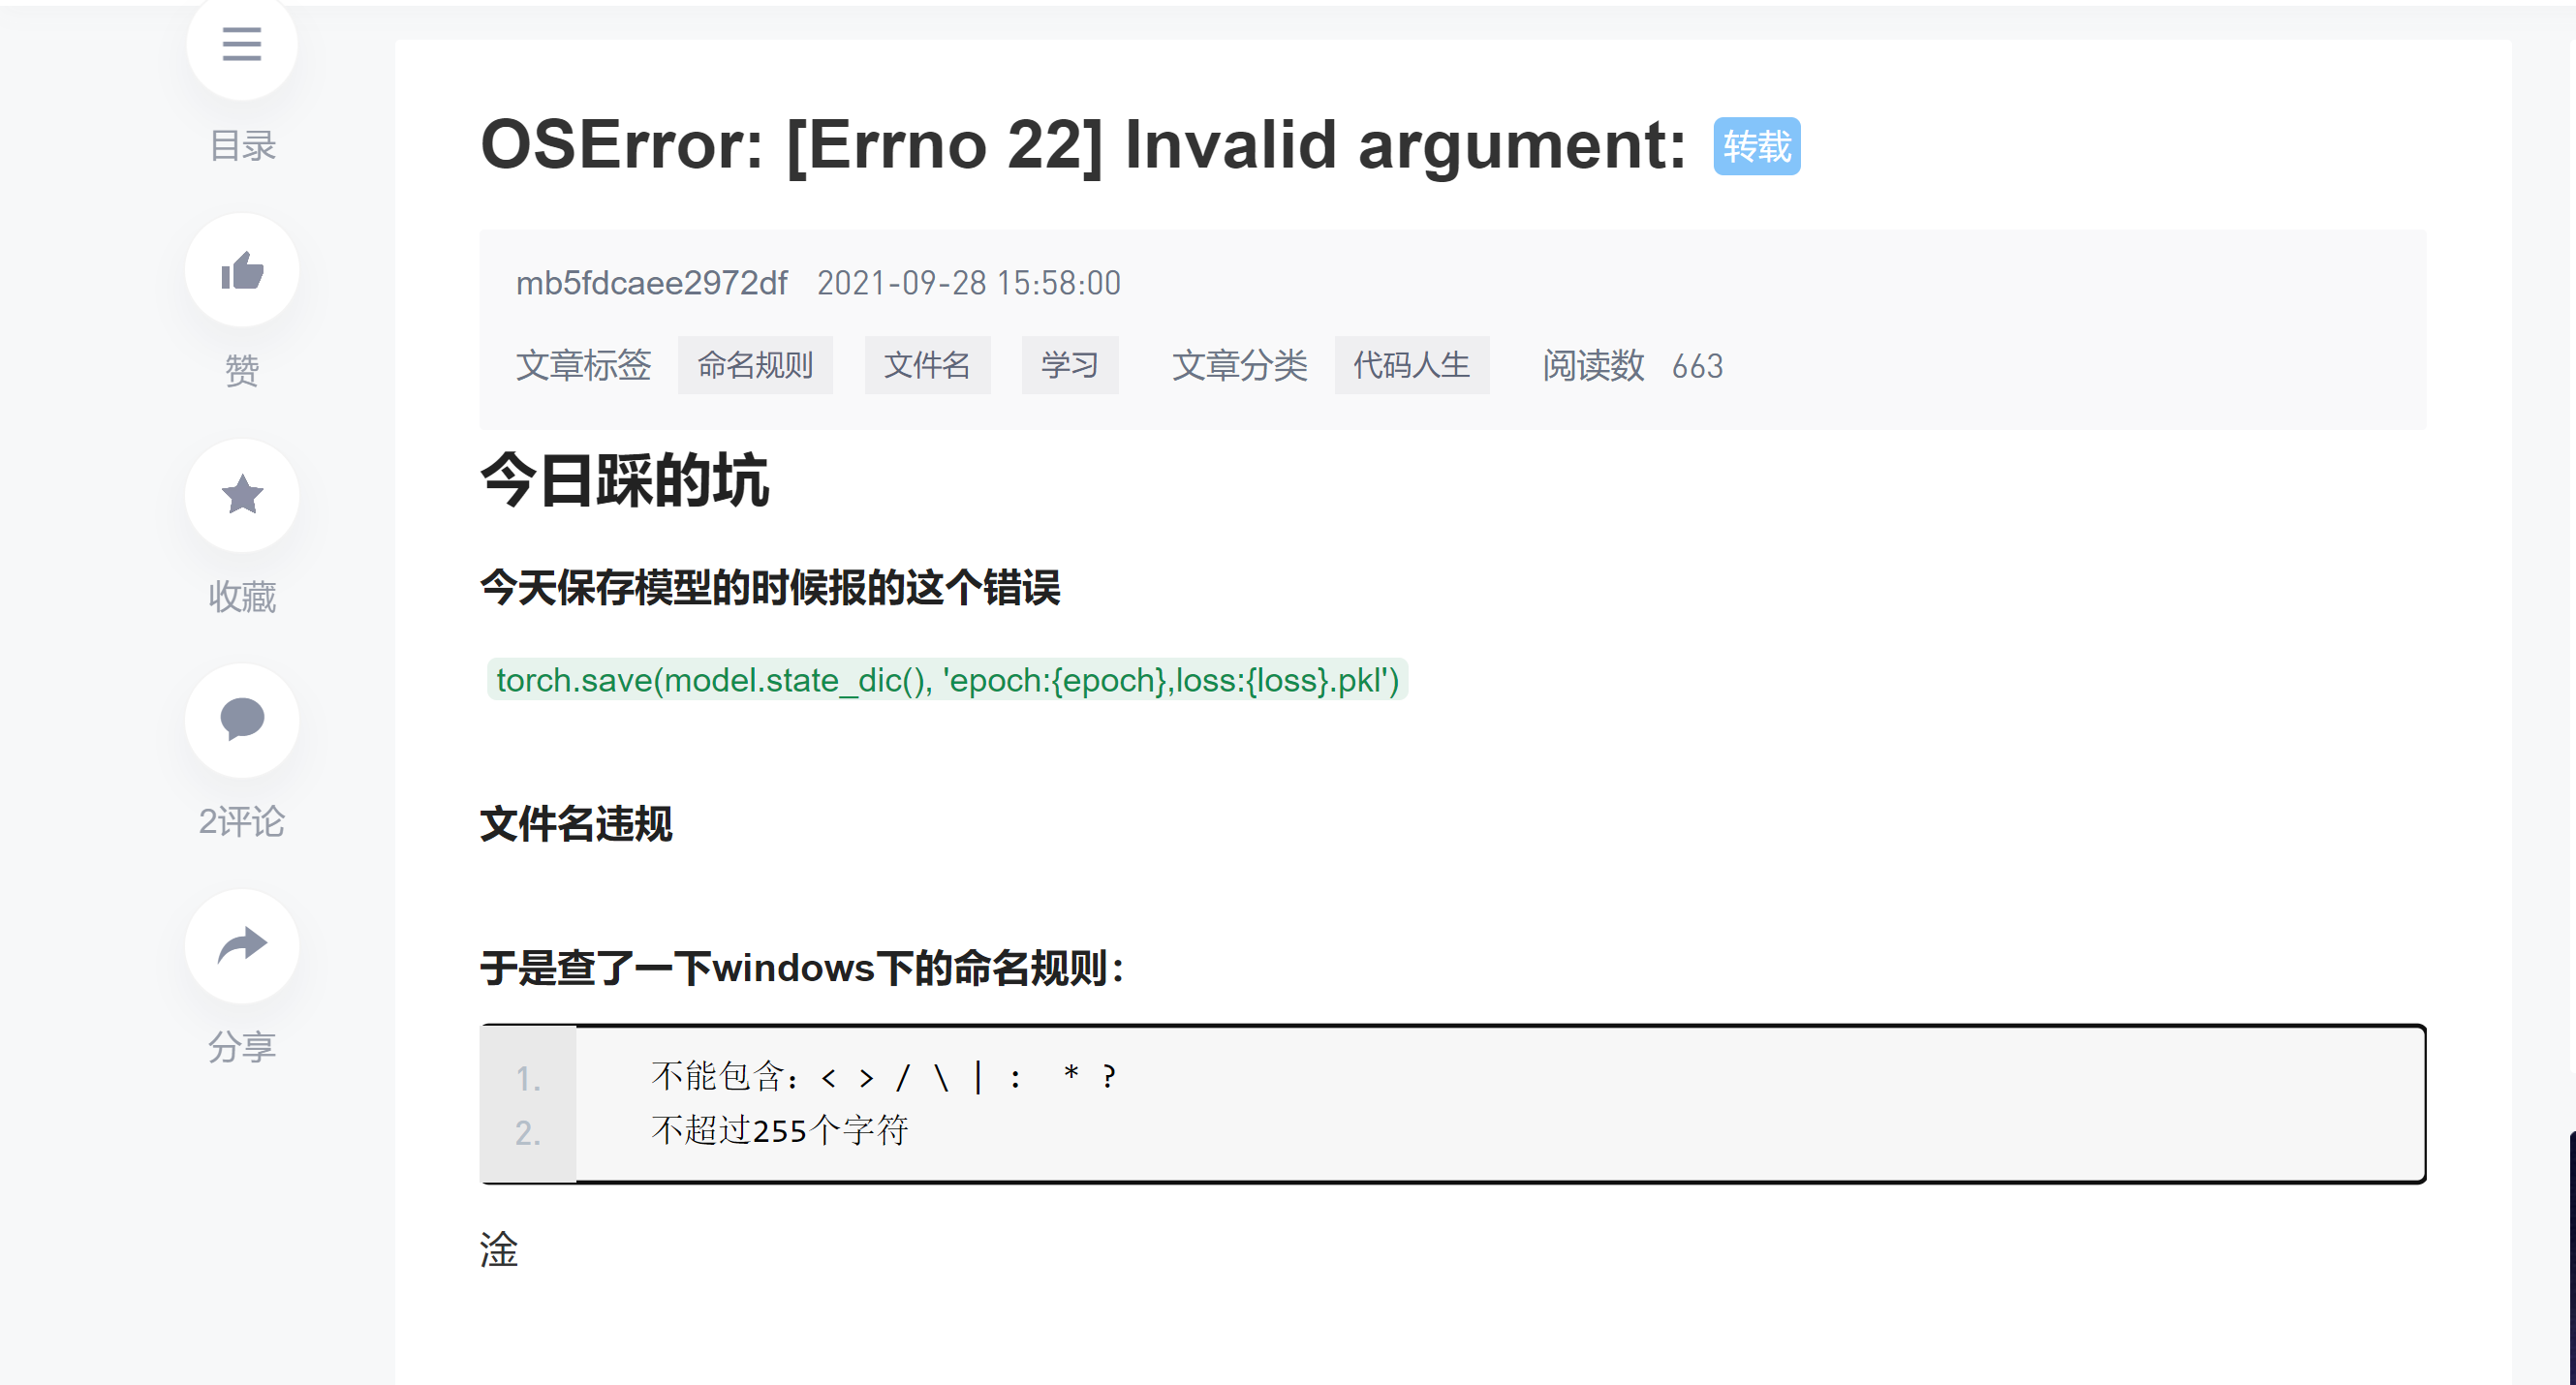Screen dimensions: 2576x1385
Task: Click the 赞 label under thumbs-up
Action: [241, 371]
